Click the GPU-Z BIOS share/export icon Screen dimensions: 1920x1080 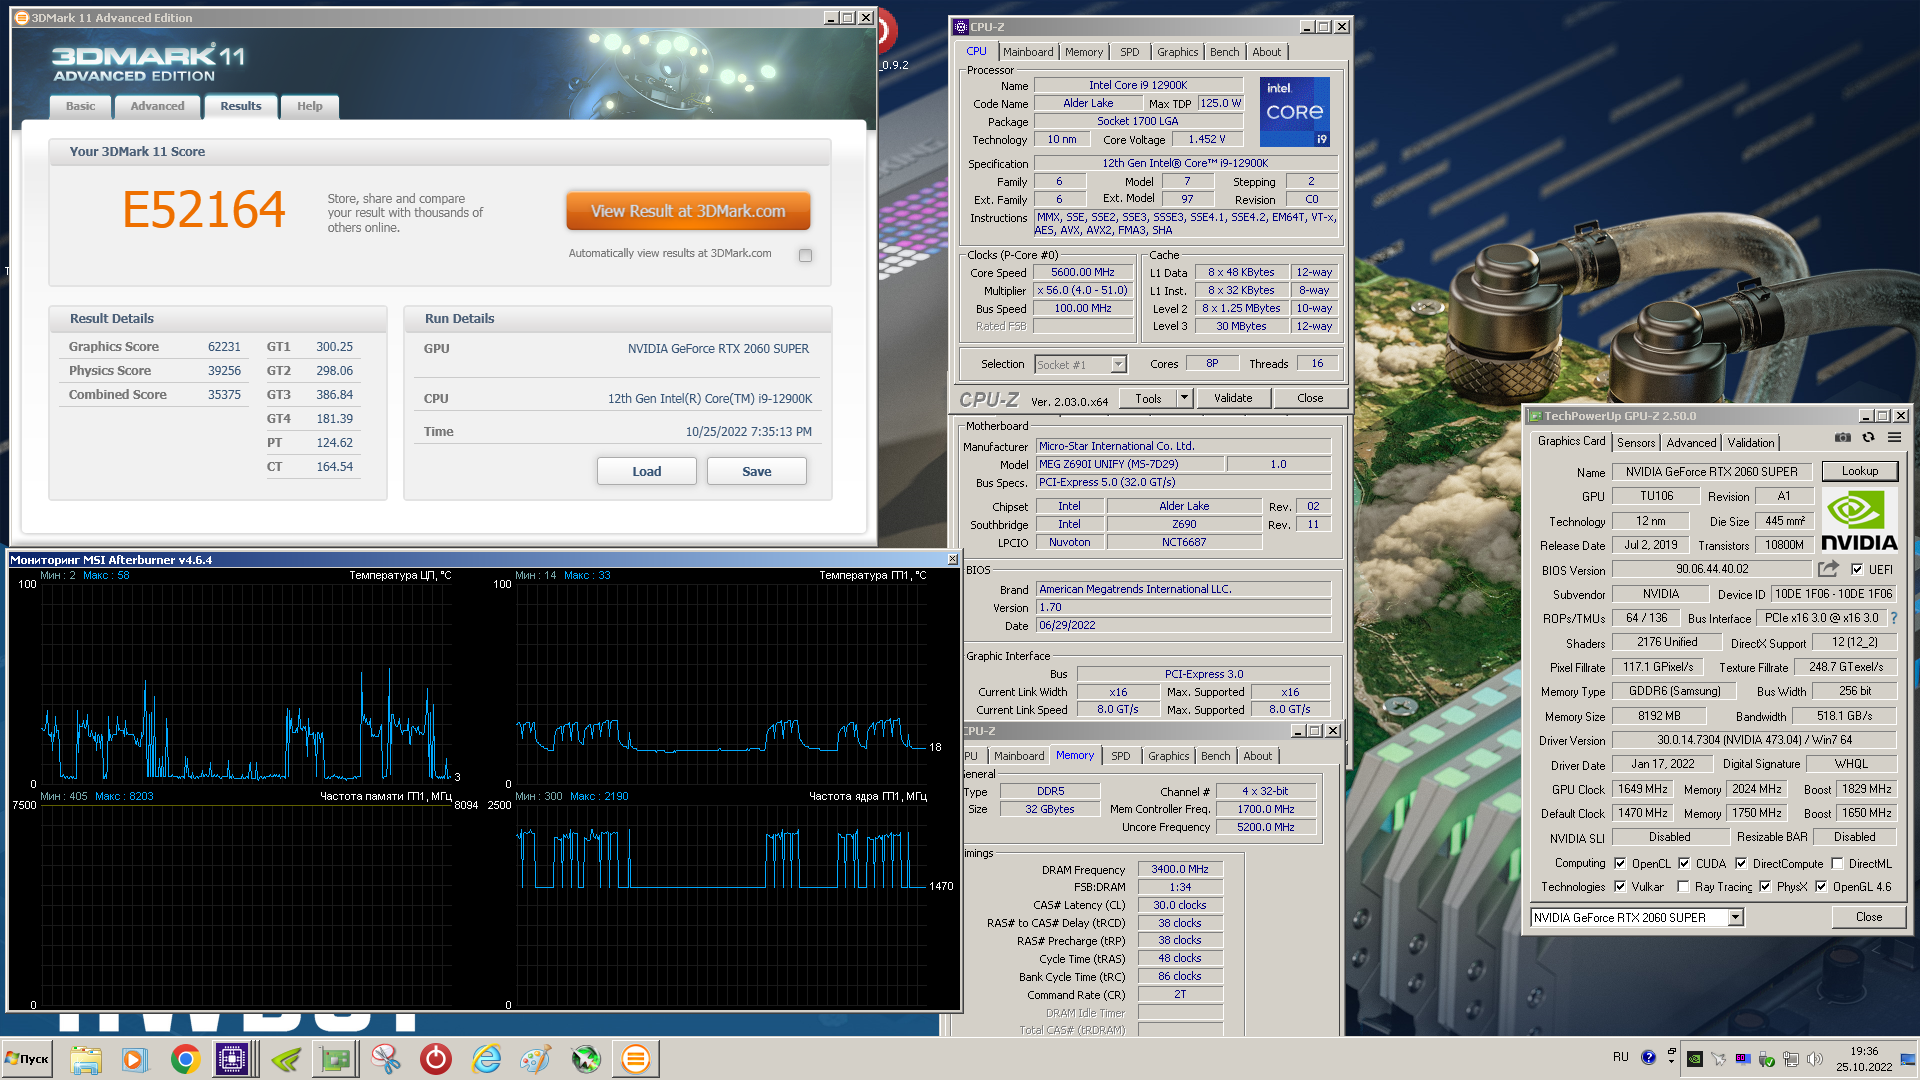[1828, 569]
